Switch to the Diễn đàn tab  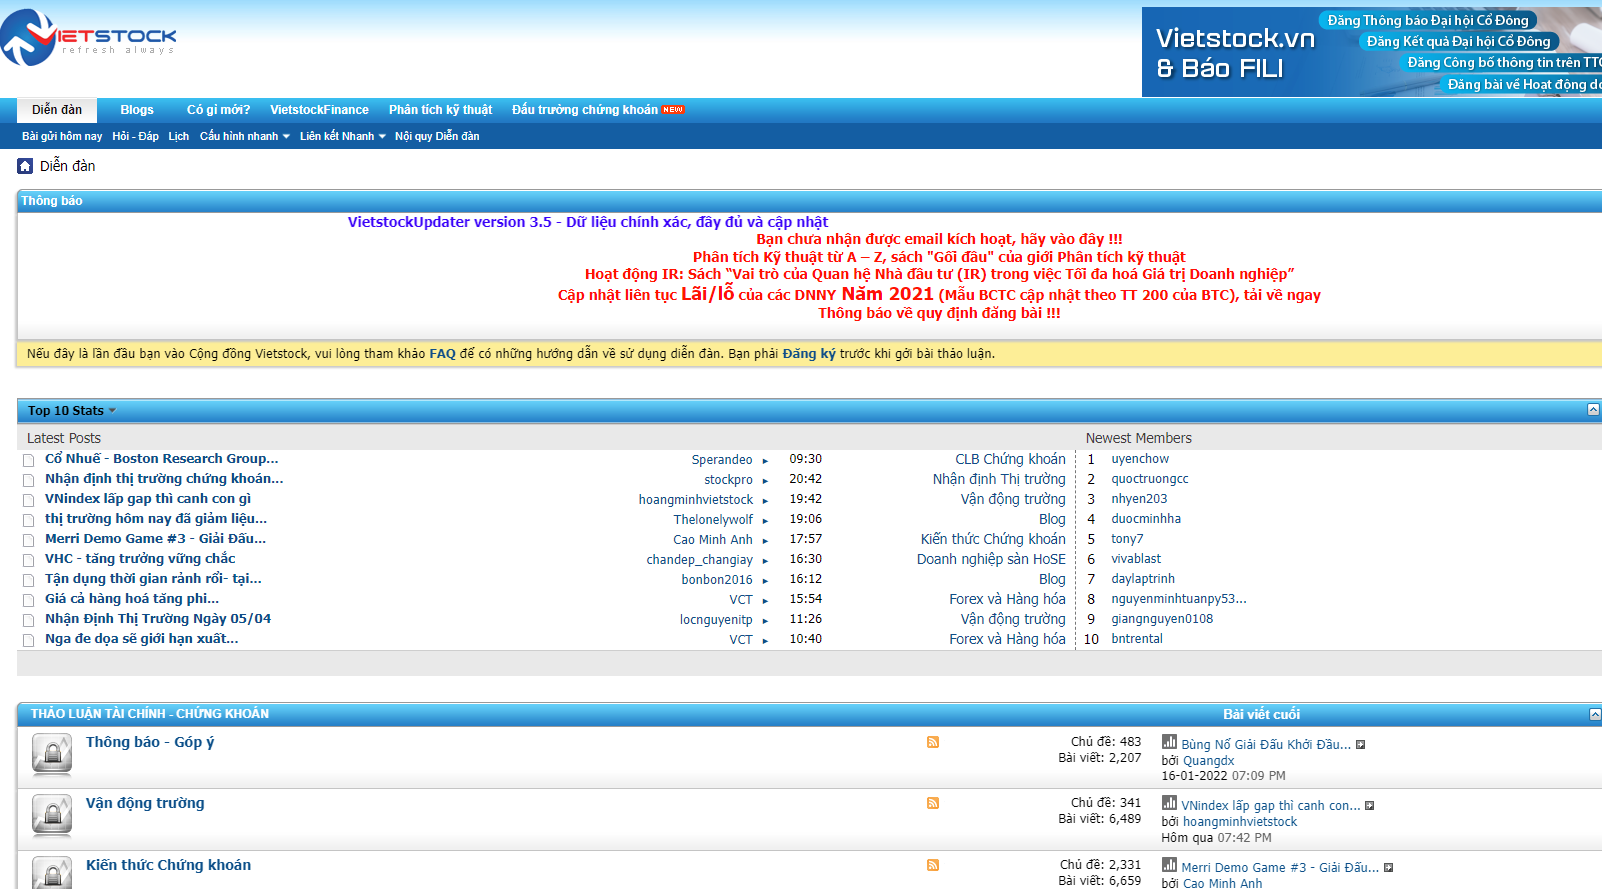[57, 110]
